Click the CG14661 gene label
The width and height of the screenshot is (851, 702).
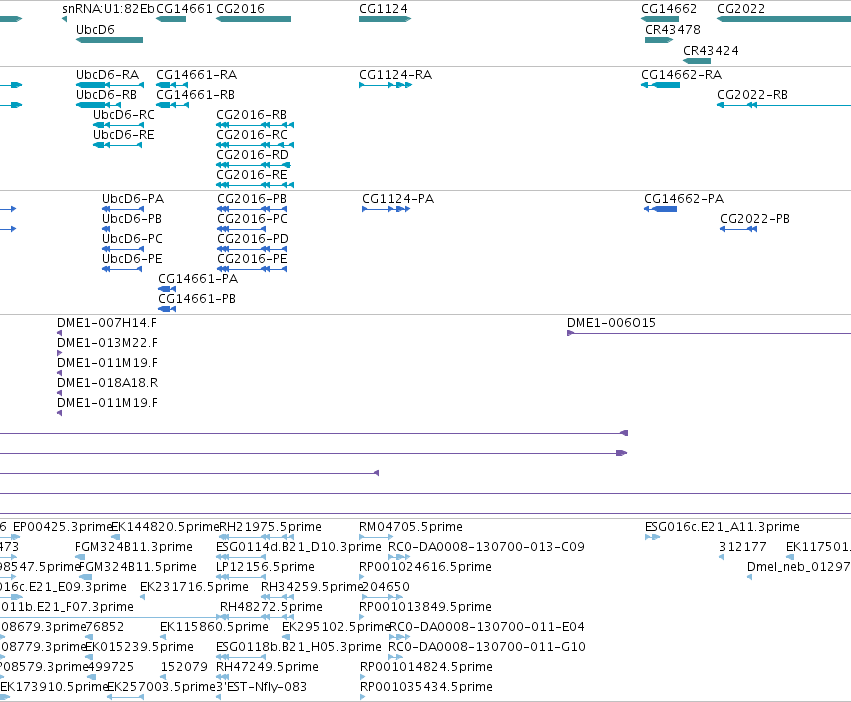point(184,9)
